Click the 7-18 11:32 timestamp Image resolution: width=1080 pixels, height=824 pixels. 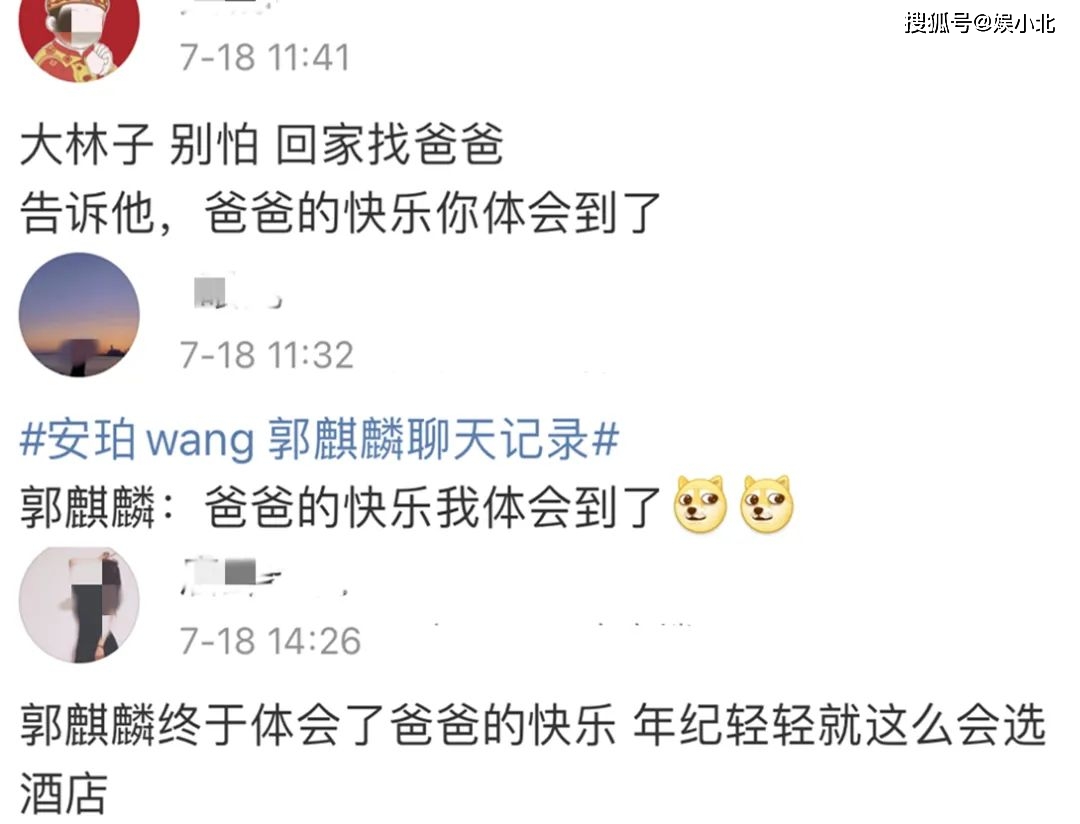pos(267,355)
